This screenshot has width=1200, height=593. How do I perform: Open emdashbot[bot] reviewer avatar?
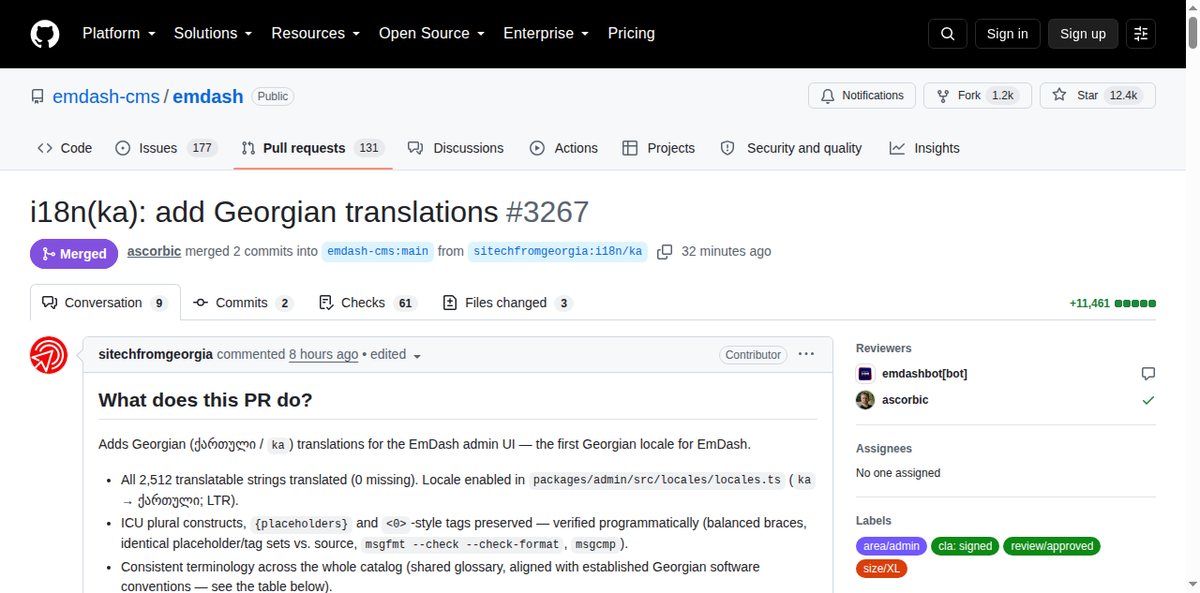865,374
